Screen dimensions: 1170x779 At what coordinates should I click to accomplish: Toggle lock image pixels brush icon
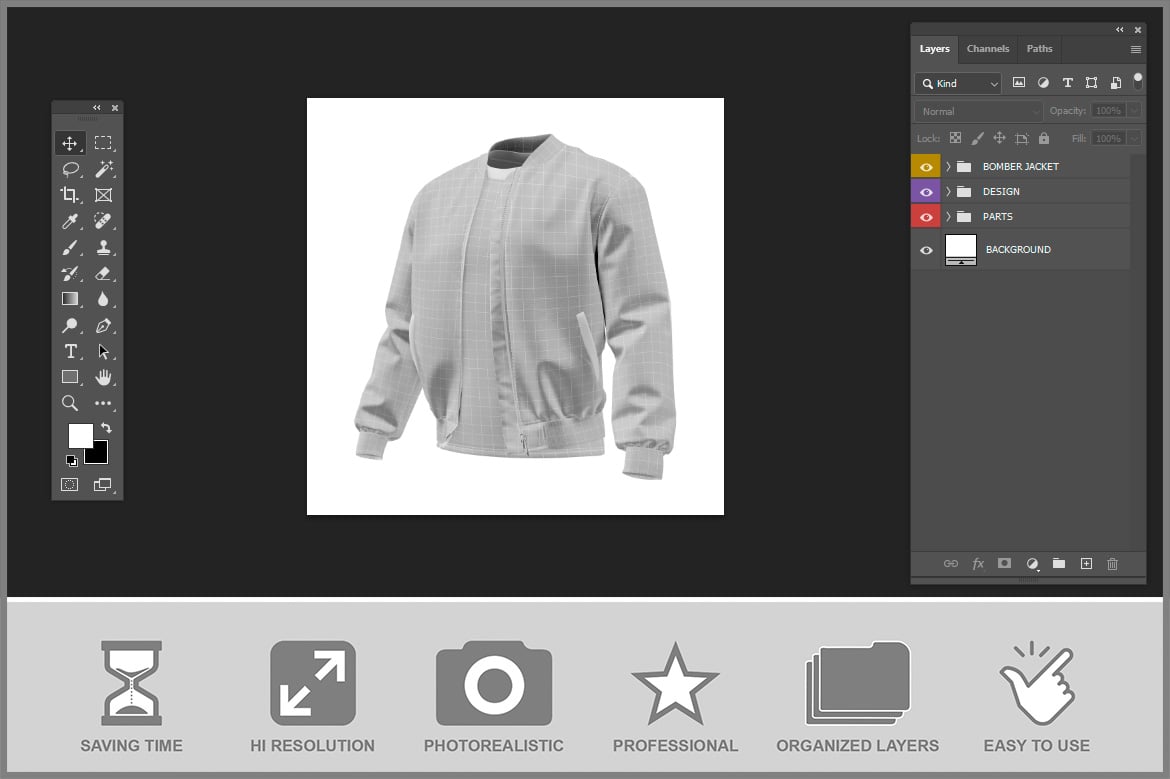tap(977, 138)
